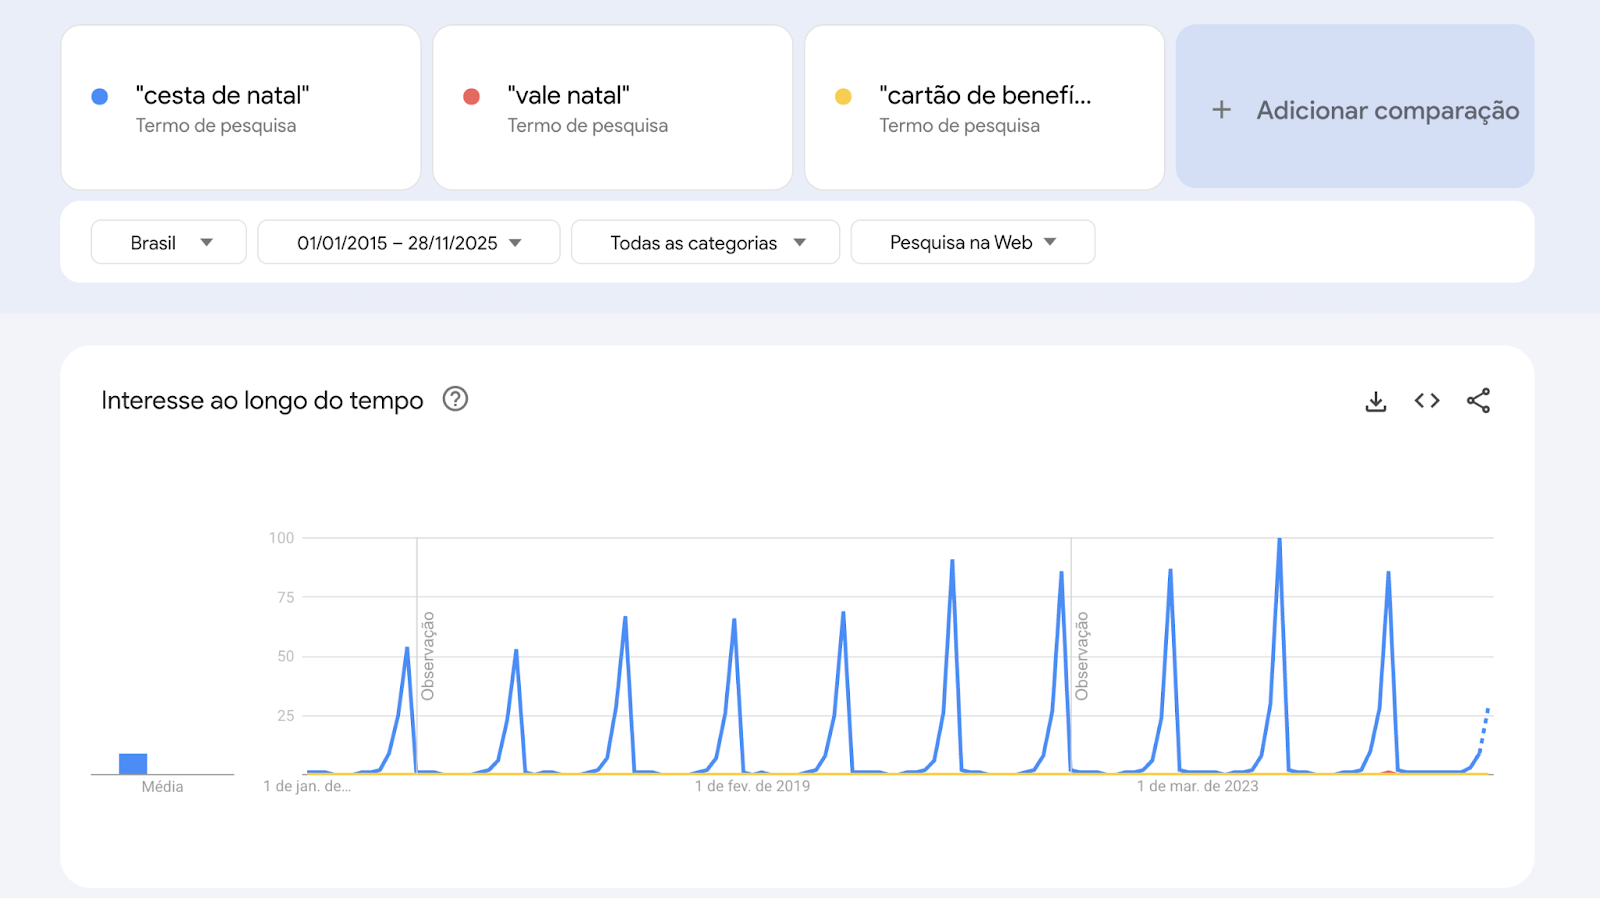The height and width of the screenshot is (898, 1600).
Task: Click the first Observação note marker
Action: tap(427, 656)
